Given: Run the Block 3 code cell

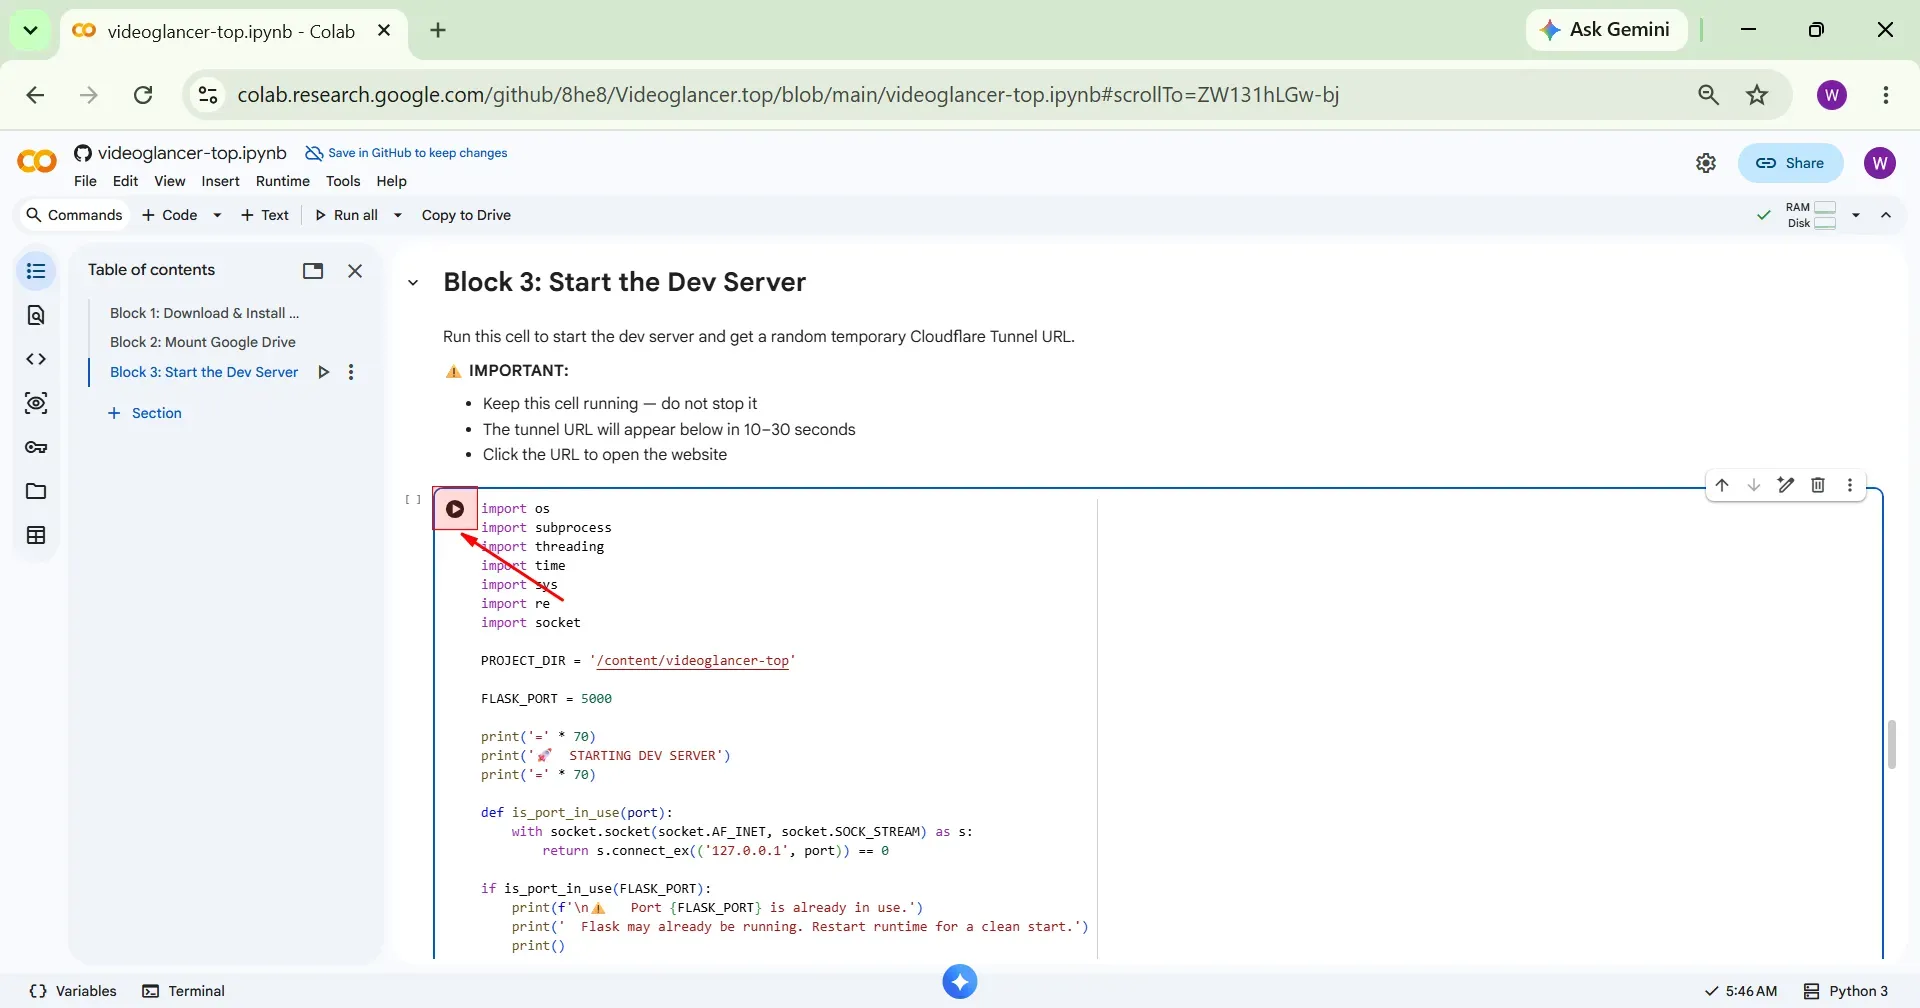Looking at the screenshot, I should (455, 509).
